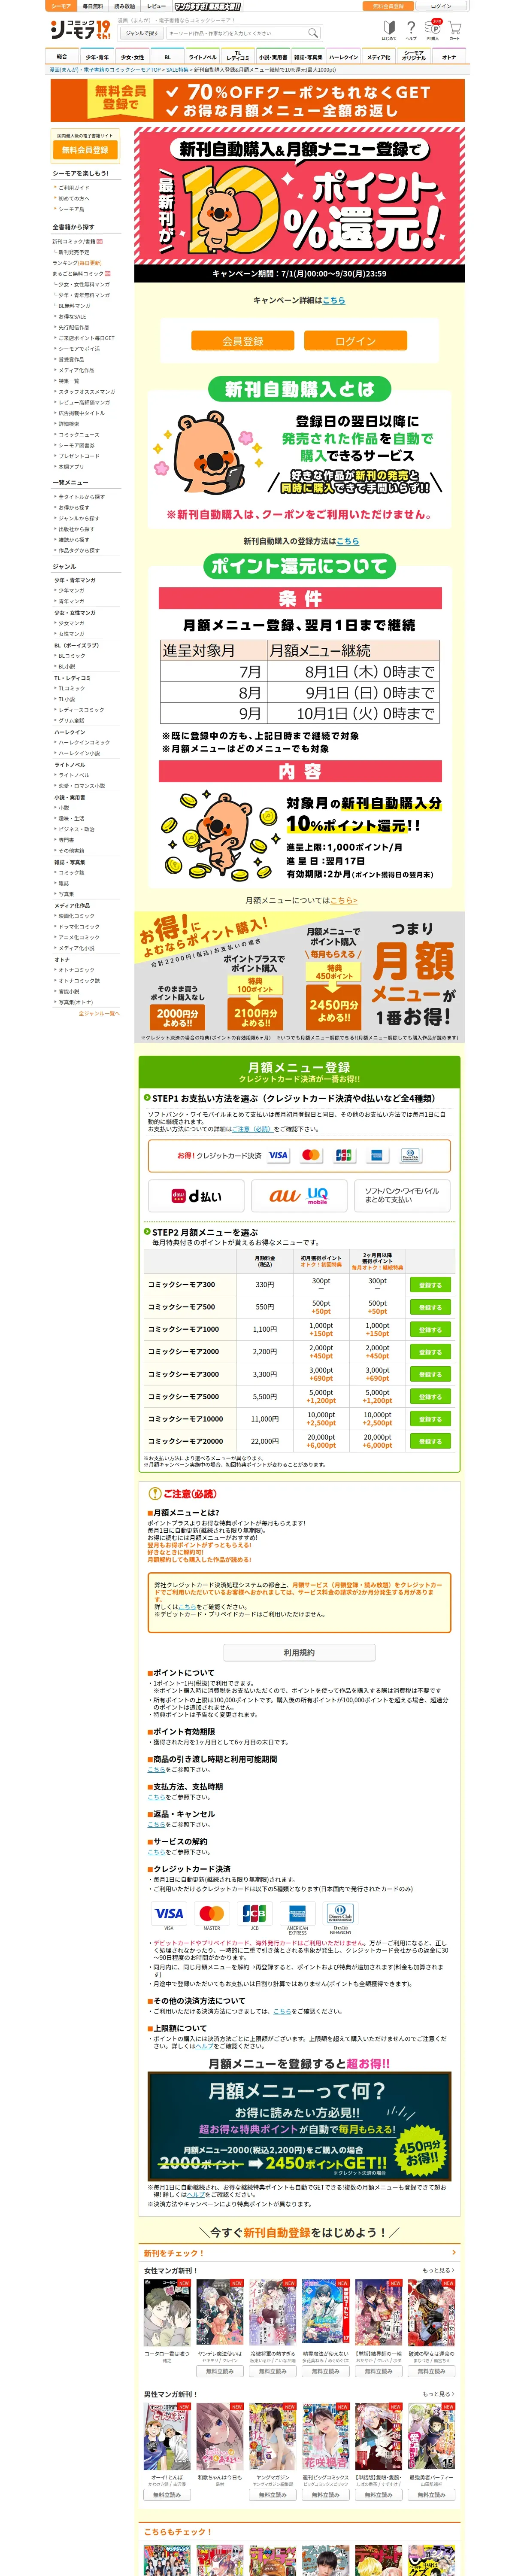Screen dimensions: 515x2576
Task: Register コミックシーモア3000 plan
Action: (430, 1374)
